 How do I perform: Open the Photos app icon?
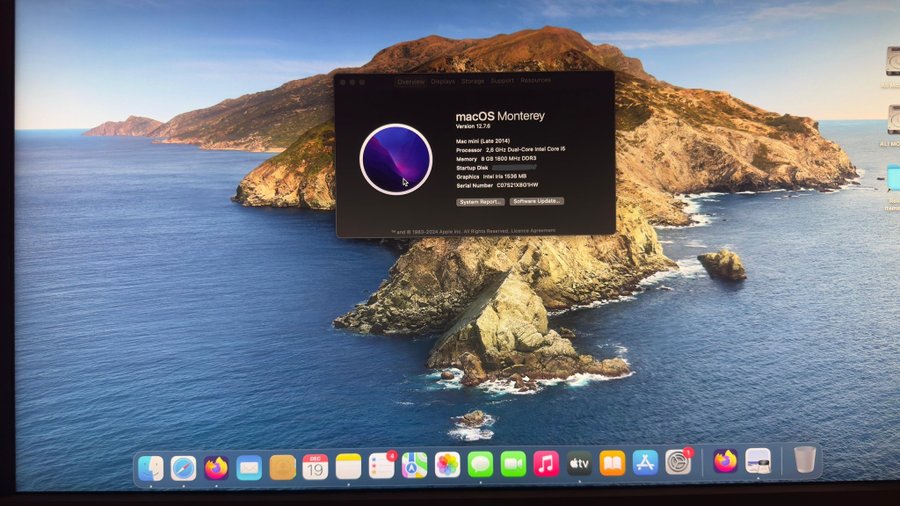pyautogui.click(x=447, y=465)
